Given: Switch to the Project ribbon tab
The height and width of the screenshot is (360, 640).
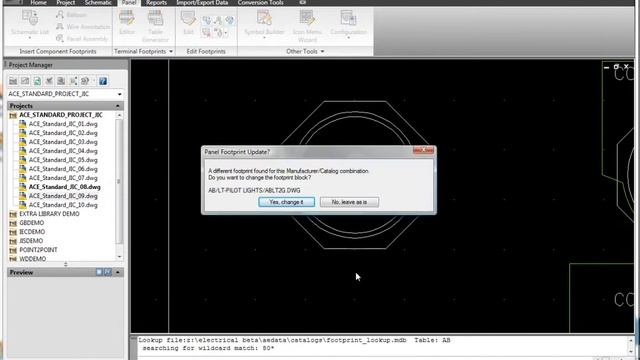Looking at the screenshot, I should coord(65,2).
